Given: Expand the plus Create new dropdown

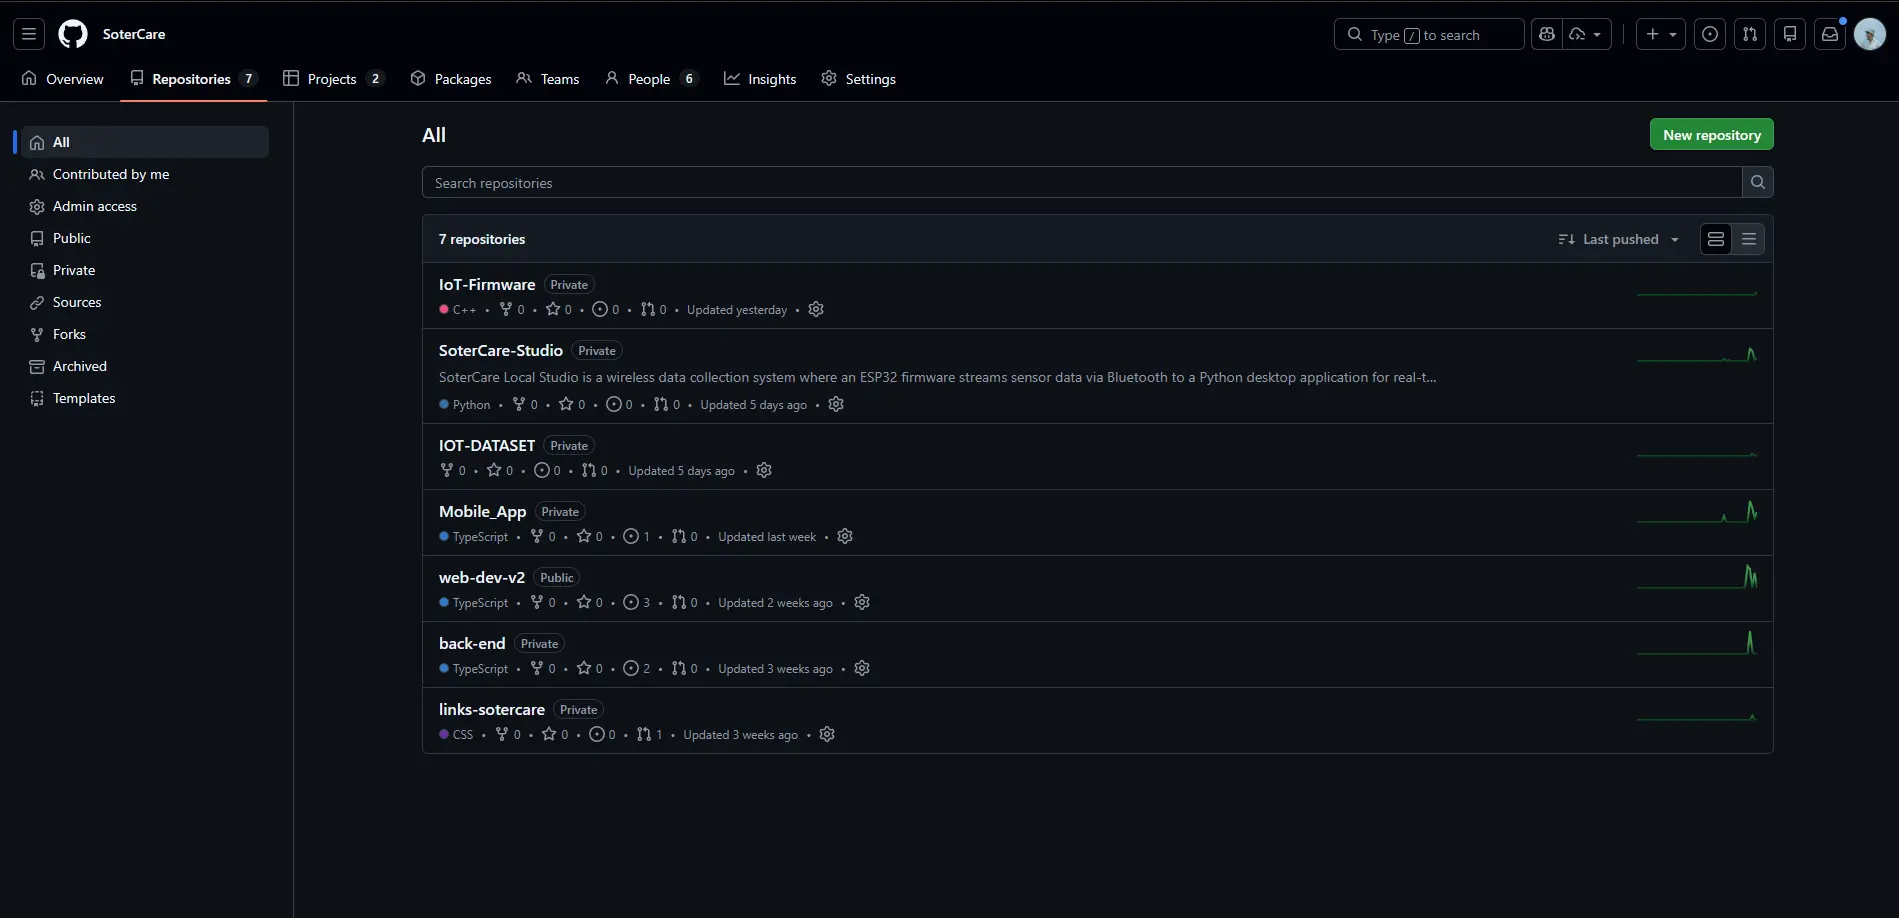Looking at the screenshot, I should pyautogui.click(x=1661, y=34).
